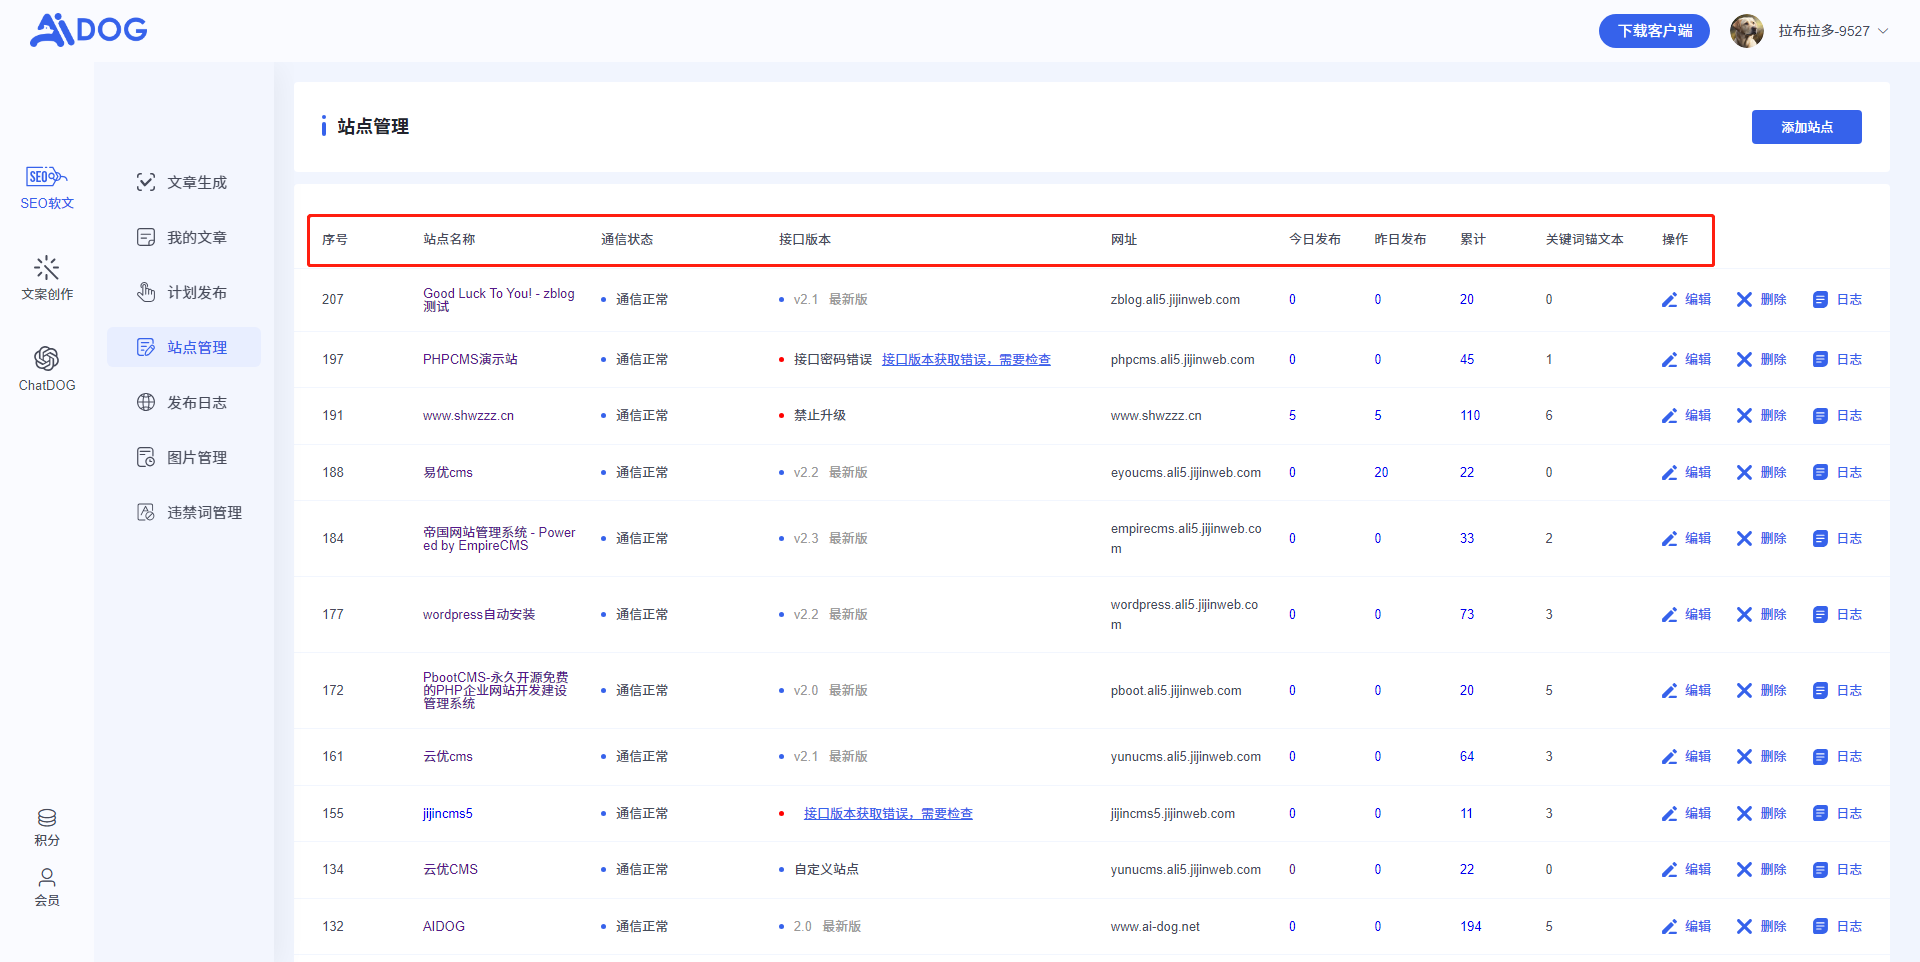
Task: Click the AIDOG logo
Action: (x=88, y=30)
